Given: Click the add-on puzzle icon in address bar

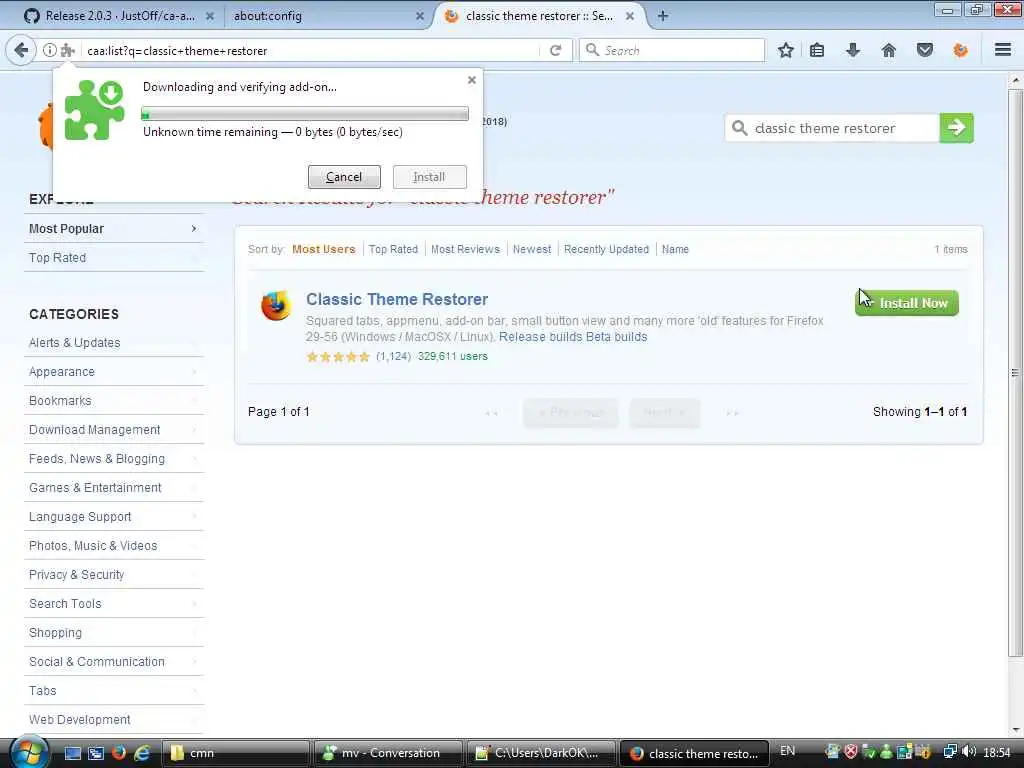Looking at the screenshot, I should click(68, 50).
